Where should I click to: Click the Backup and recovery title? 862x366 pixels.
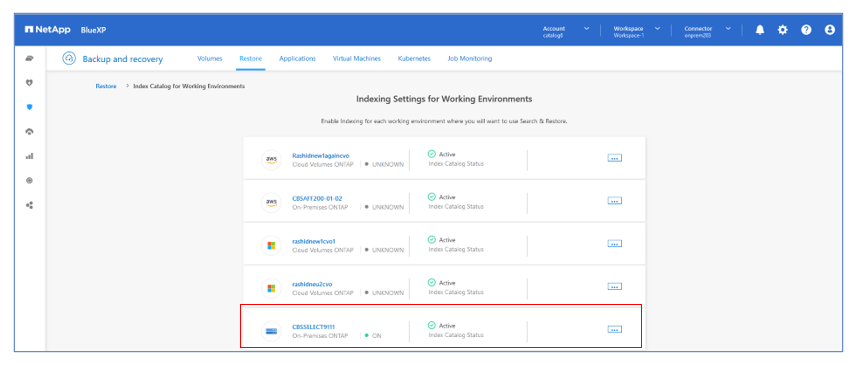(x=123, y=59)
